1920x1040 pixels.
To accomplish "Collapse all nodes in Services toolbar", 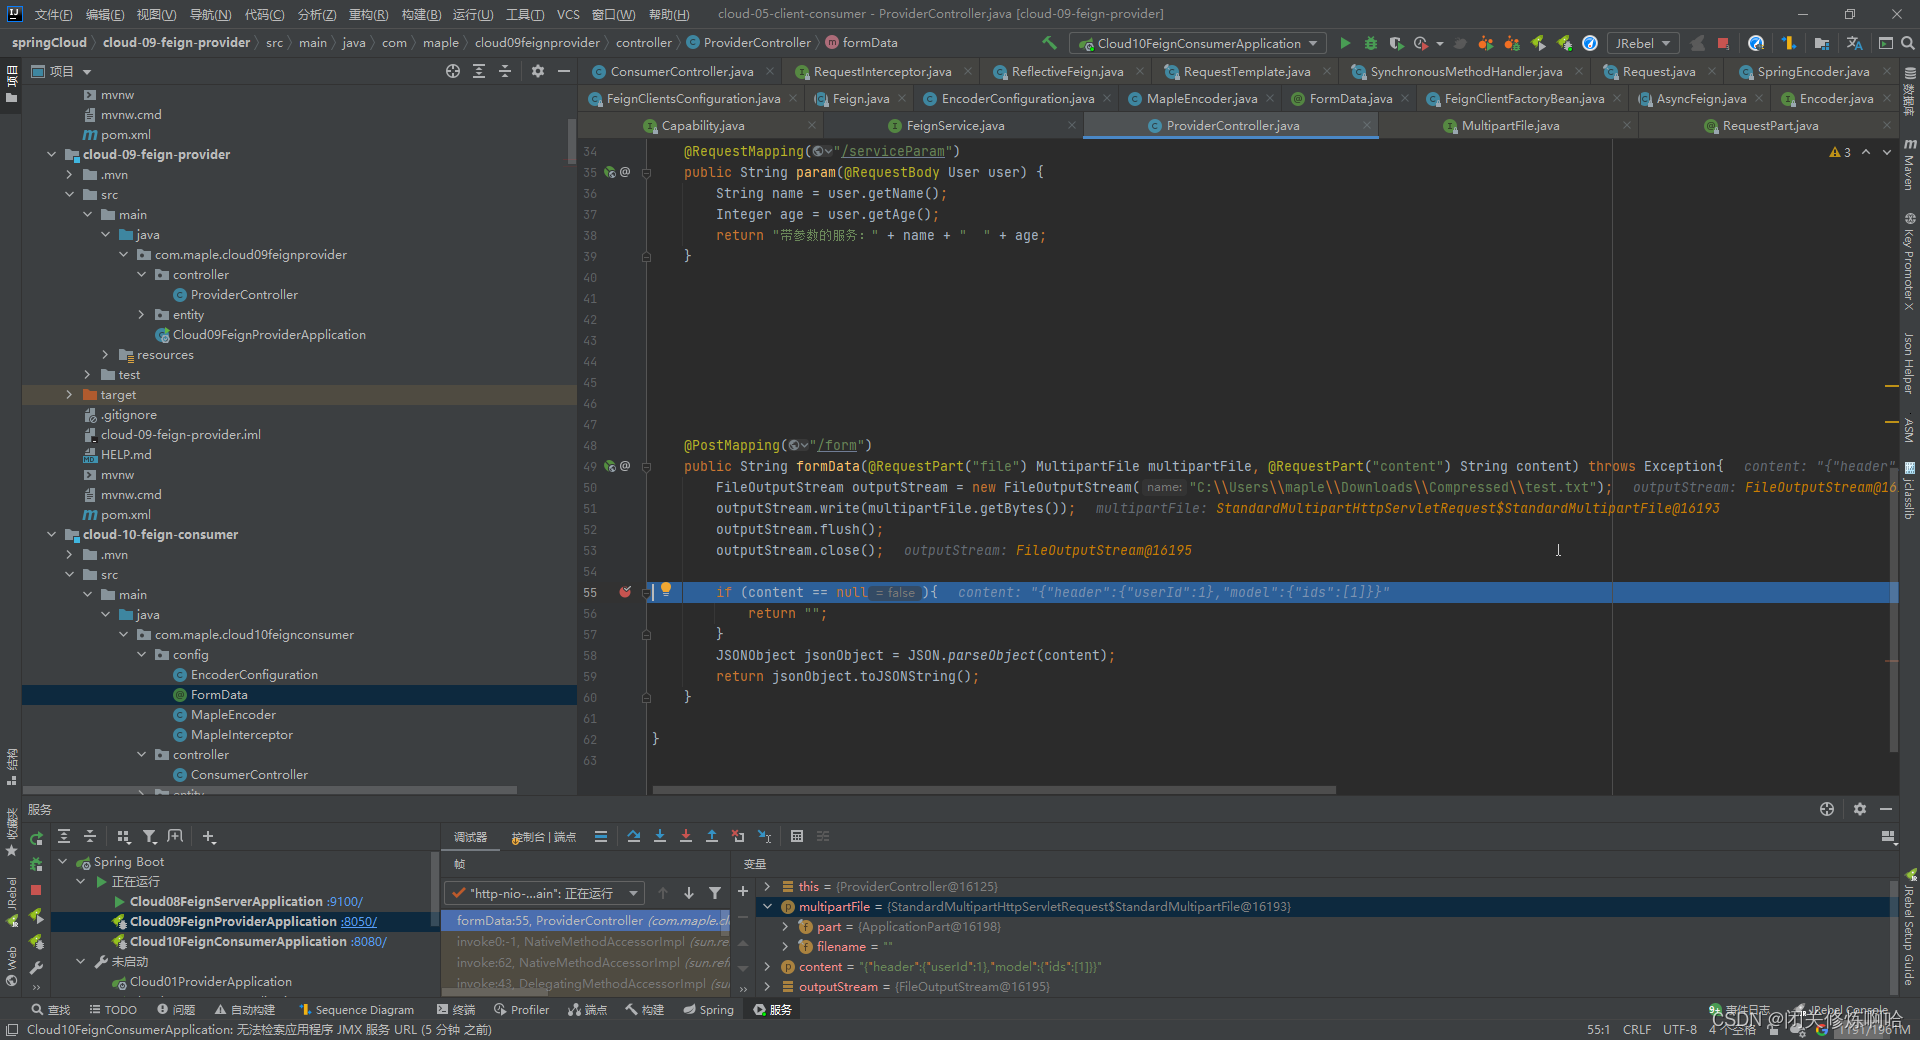I will [x=90, y=836].
